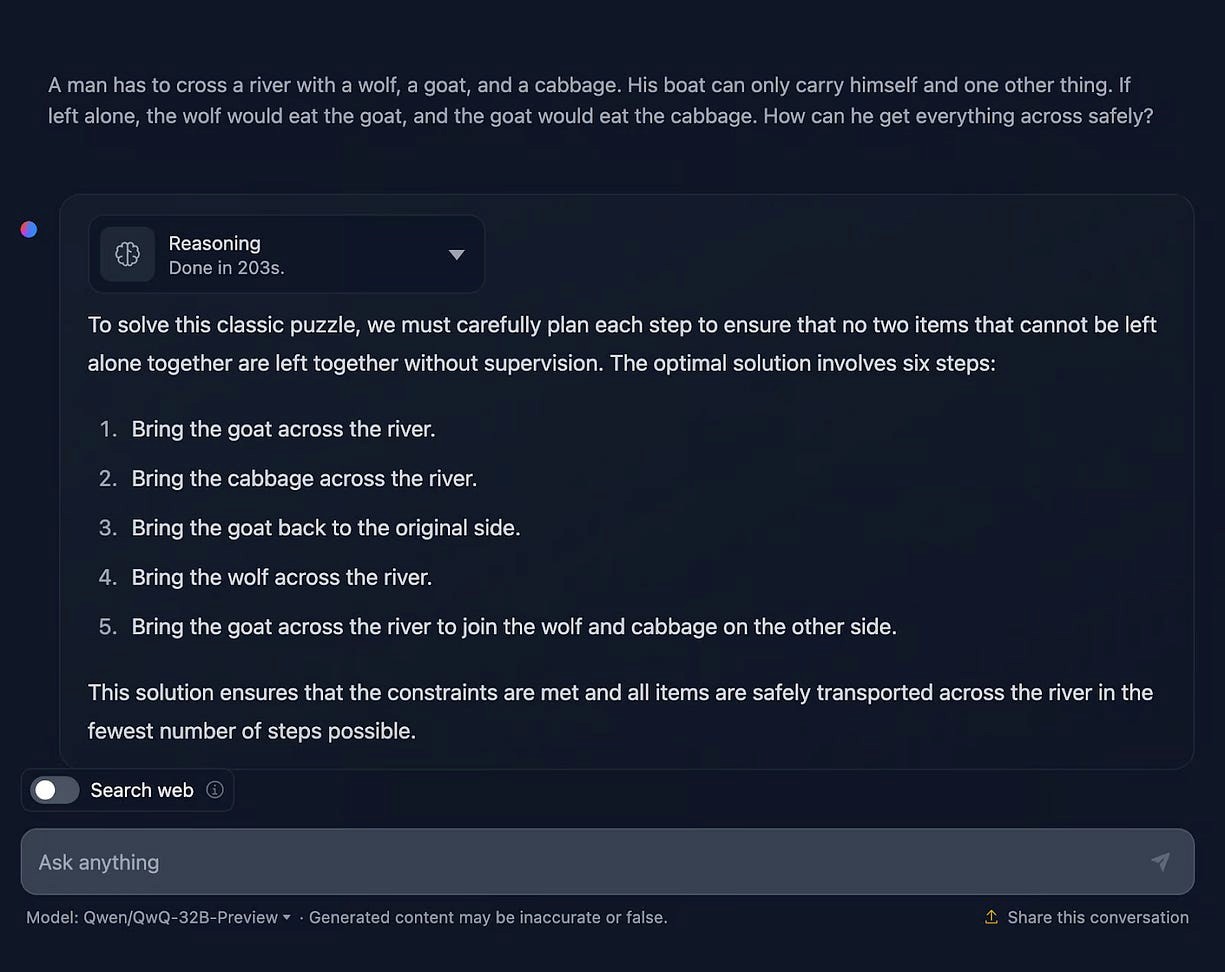Click step 3, goat back to original side

click(326, 527)
